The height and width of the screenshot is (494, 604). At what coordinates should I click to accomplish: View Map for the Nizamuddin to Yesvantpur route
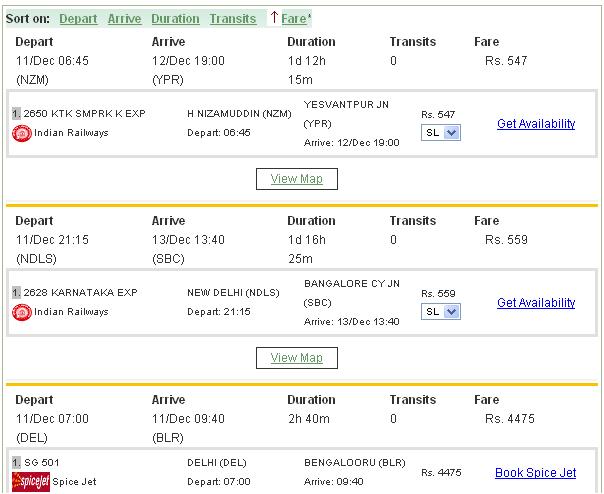pyautogui.click(x=297, y=179)
